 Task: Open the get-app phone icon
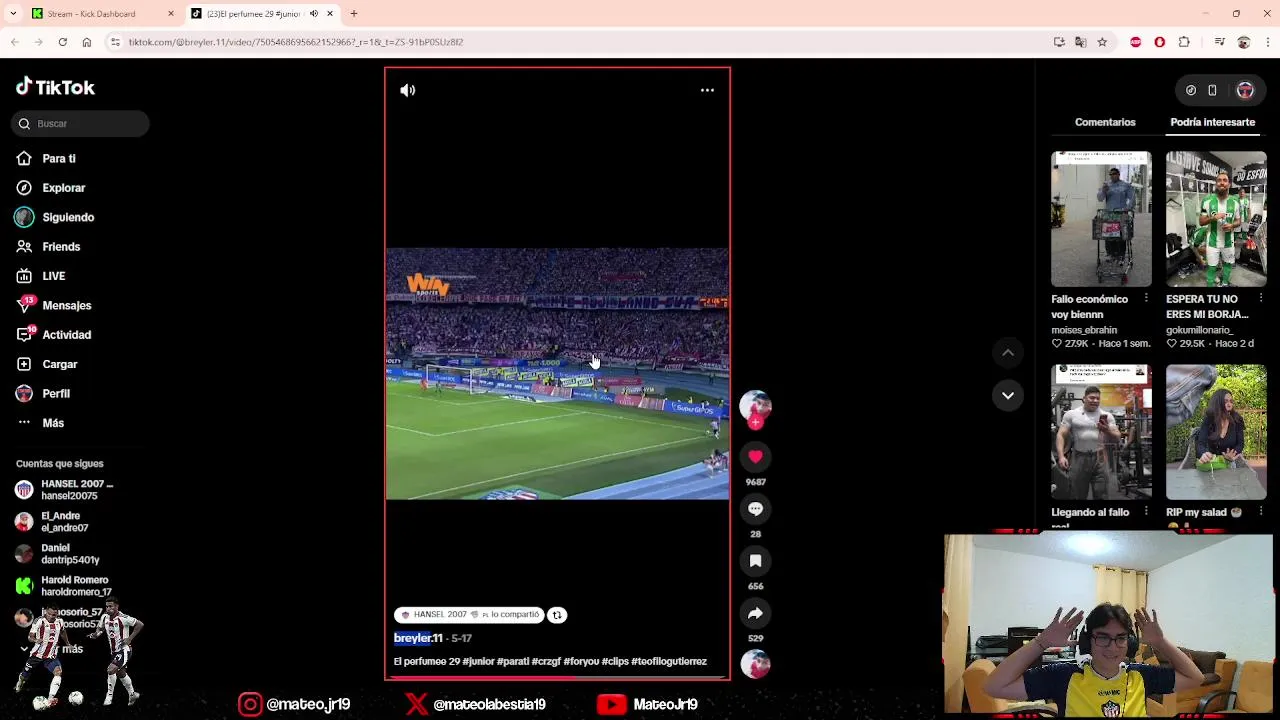click(1212, 90)
